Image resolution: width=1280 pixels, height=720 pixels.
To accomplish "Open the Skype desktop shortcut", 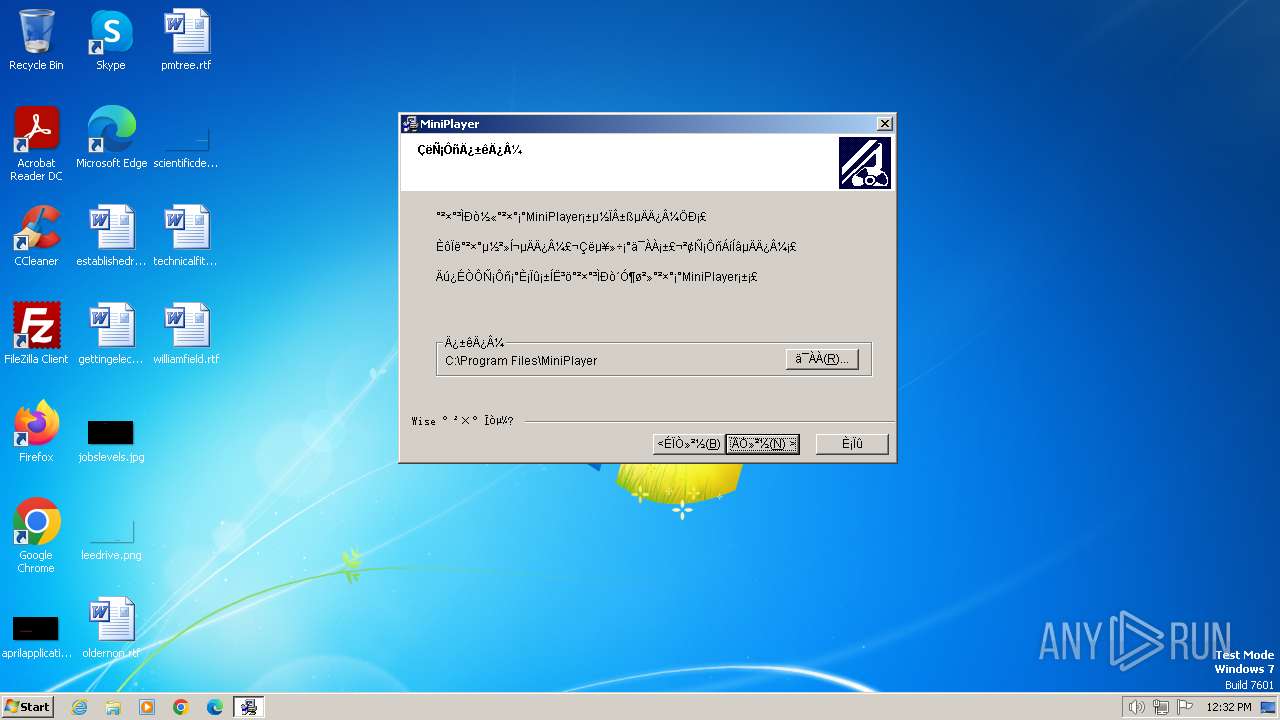I will (x=111, y=40).
